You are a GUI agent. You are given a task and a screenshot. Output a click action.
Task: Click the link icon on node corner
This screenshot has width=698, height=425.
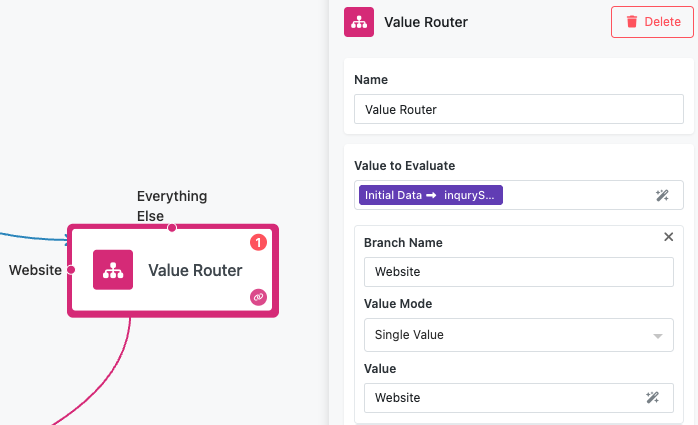pos(258,297)
